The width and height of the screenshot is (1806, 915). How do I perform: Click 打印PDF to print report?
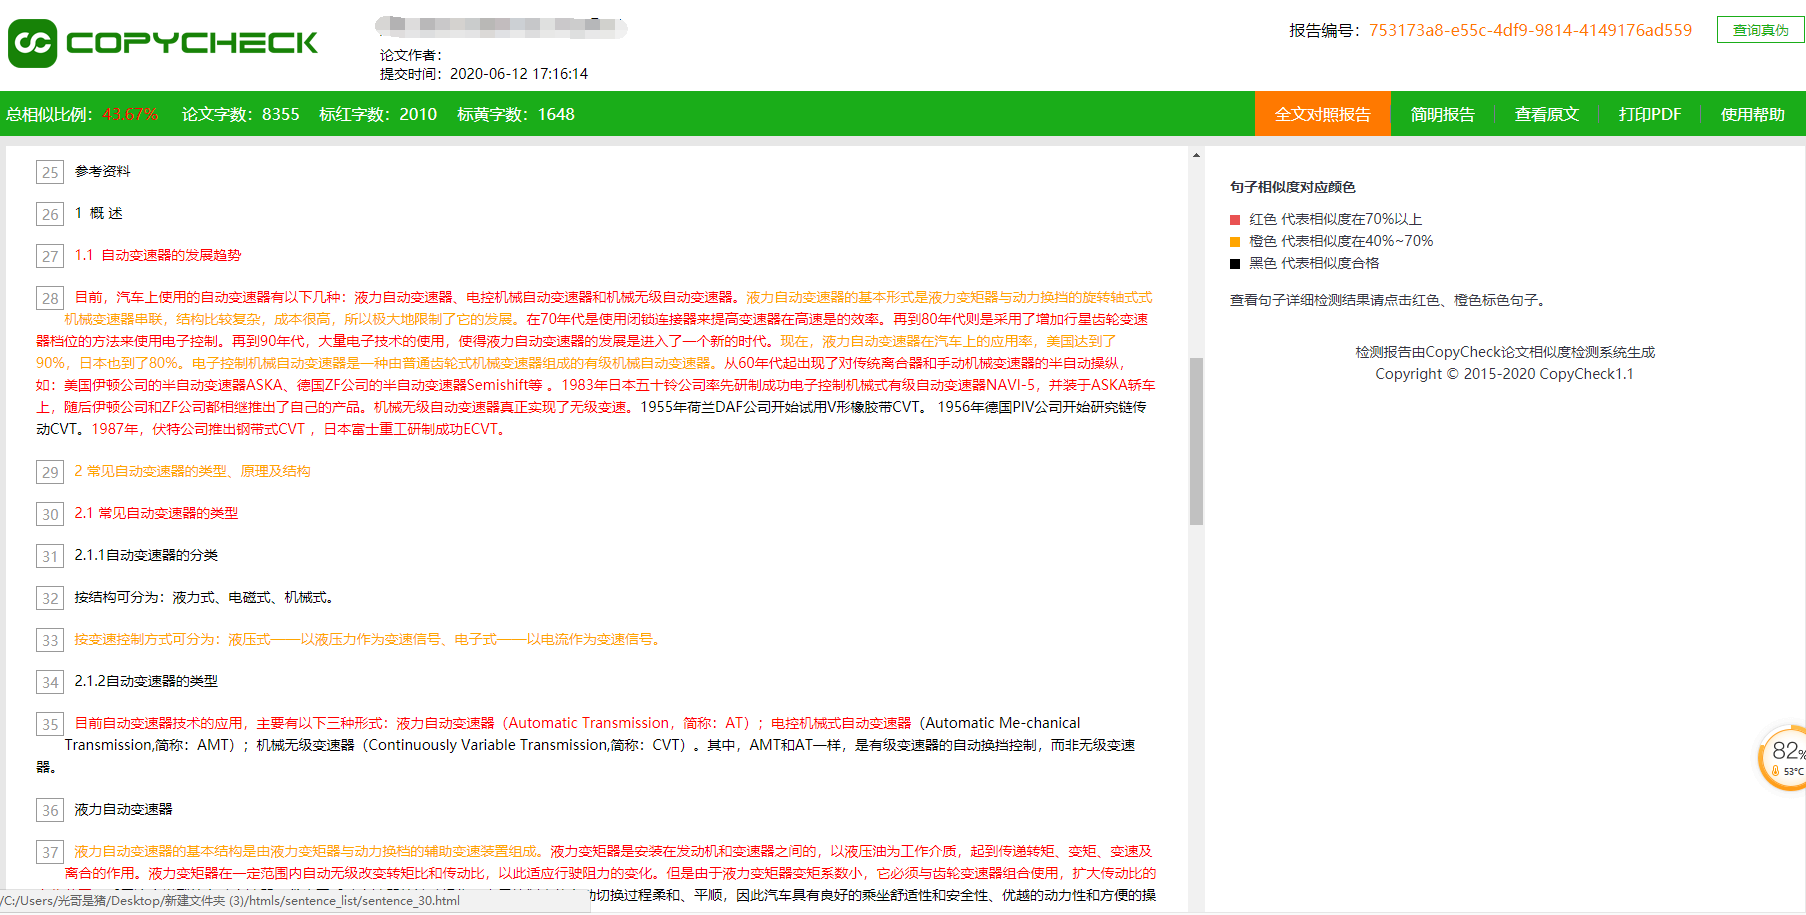[1649, 114]
